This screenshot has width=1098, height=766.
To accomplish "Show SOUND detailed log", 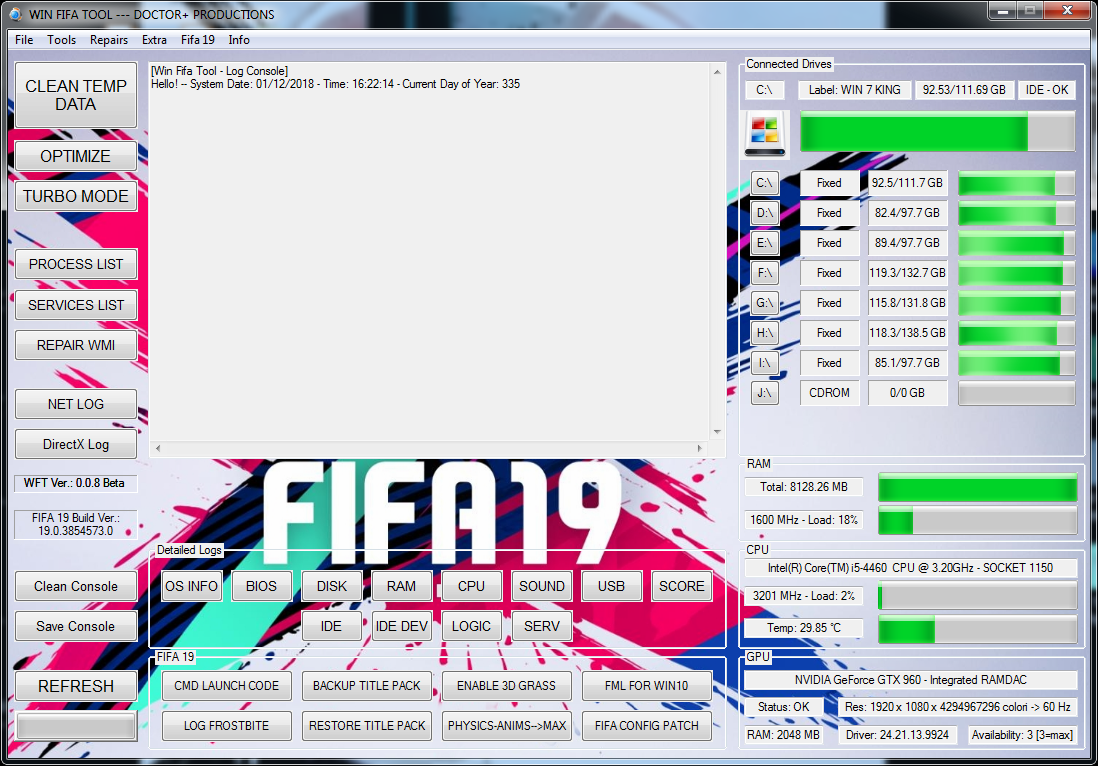I will (541, 586).
